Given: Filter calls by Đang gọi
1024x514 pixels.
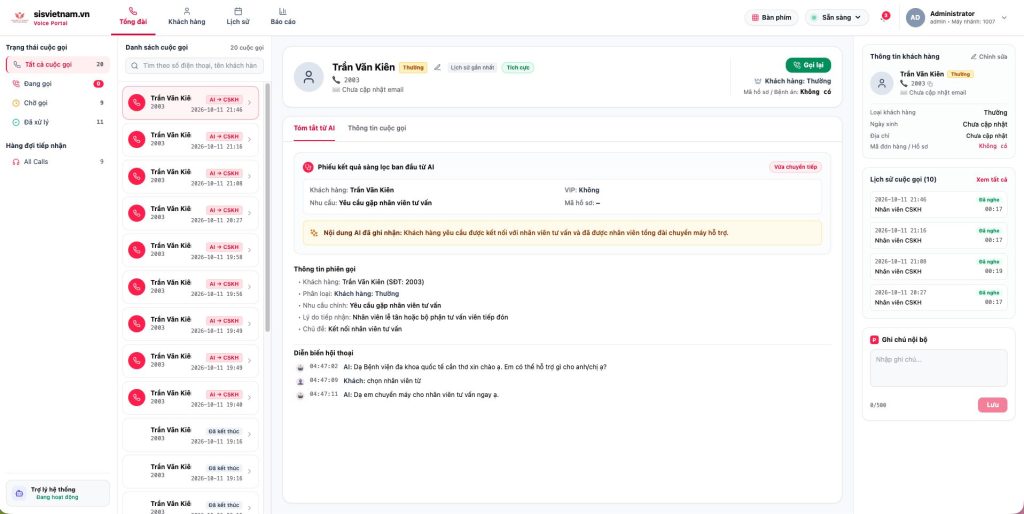Looking at the screenshot, I should coord(57,84).
